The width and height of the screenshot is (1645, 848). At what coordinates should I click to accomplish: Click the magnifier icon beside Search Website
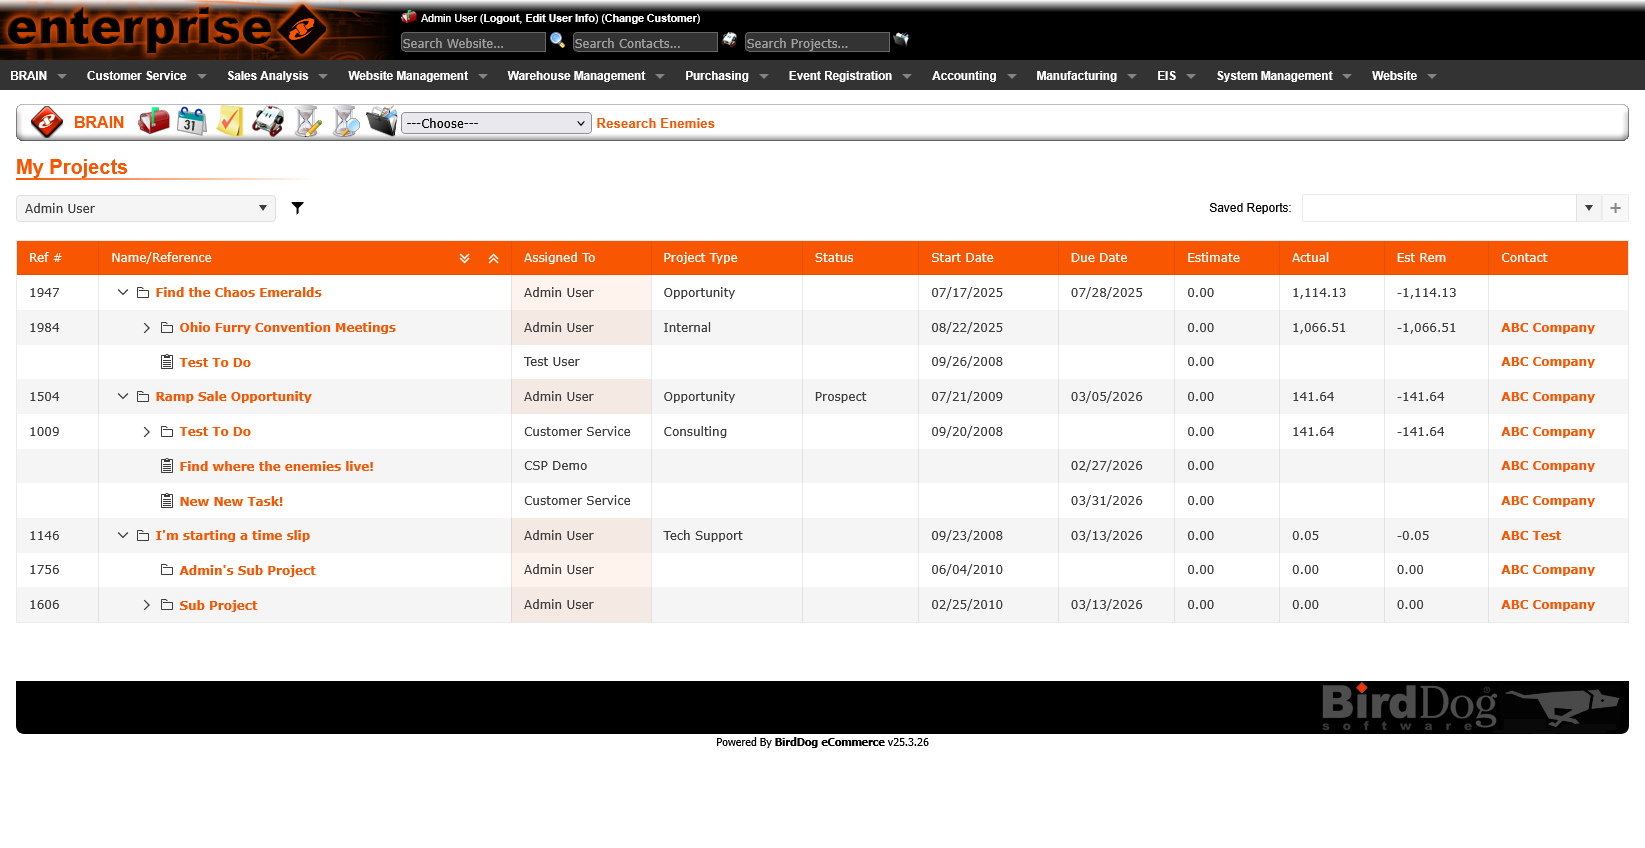(558, 40)
